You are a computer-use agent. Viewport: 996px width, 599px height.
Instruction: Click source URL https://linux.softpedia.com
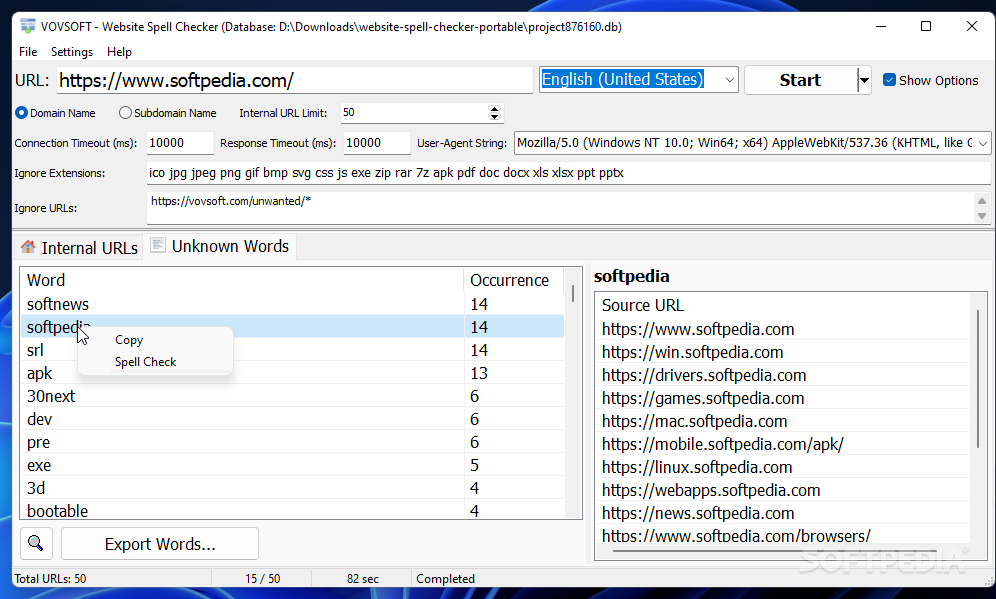(x=697, y=467)
